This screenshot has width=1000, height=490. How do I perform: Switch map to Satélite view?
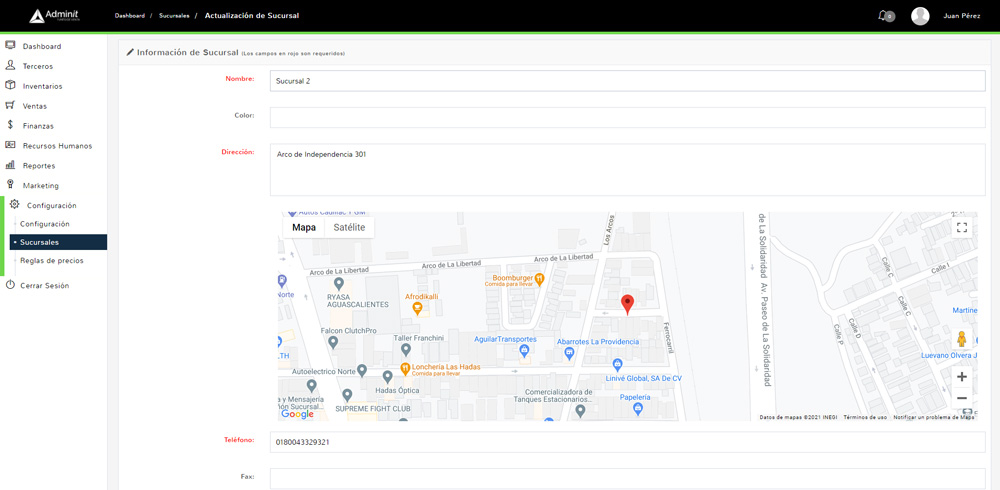(349, 227)
